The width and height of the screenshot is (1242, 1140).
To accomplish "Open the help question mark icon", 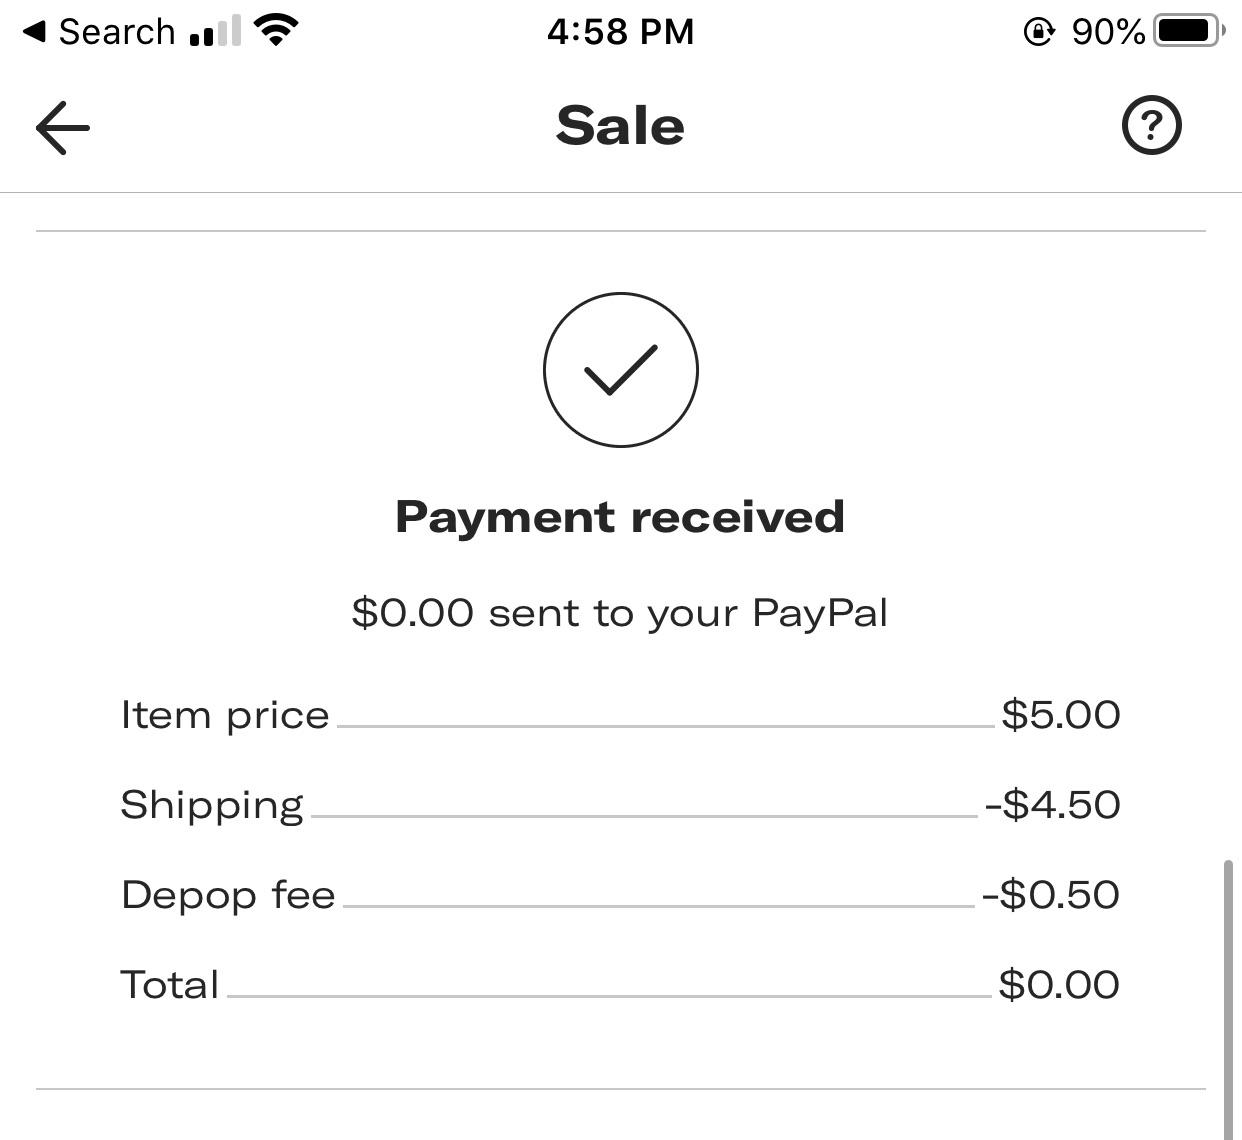I will coord(1152,126).
